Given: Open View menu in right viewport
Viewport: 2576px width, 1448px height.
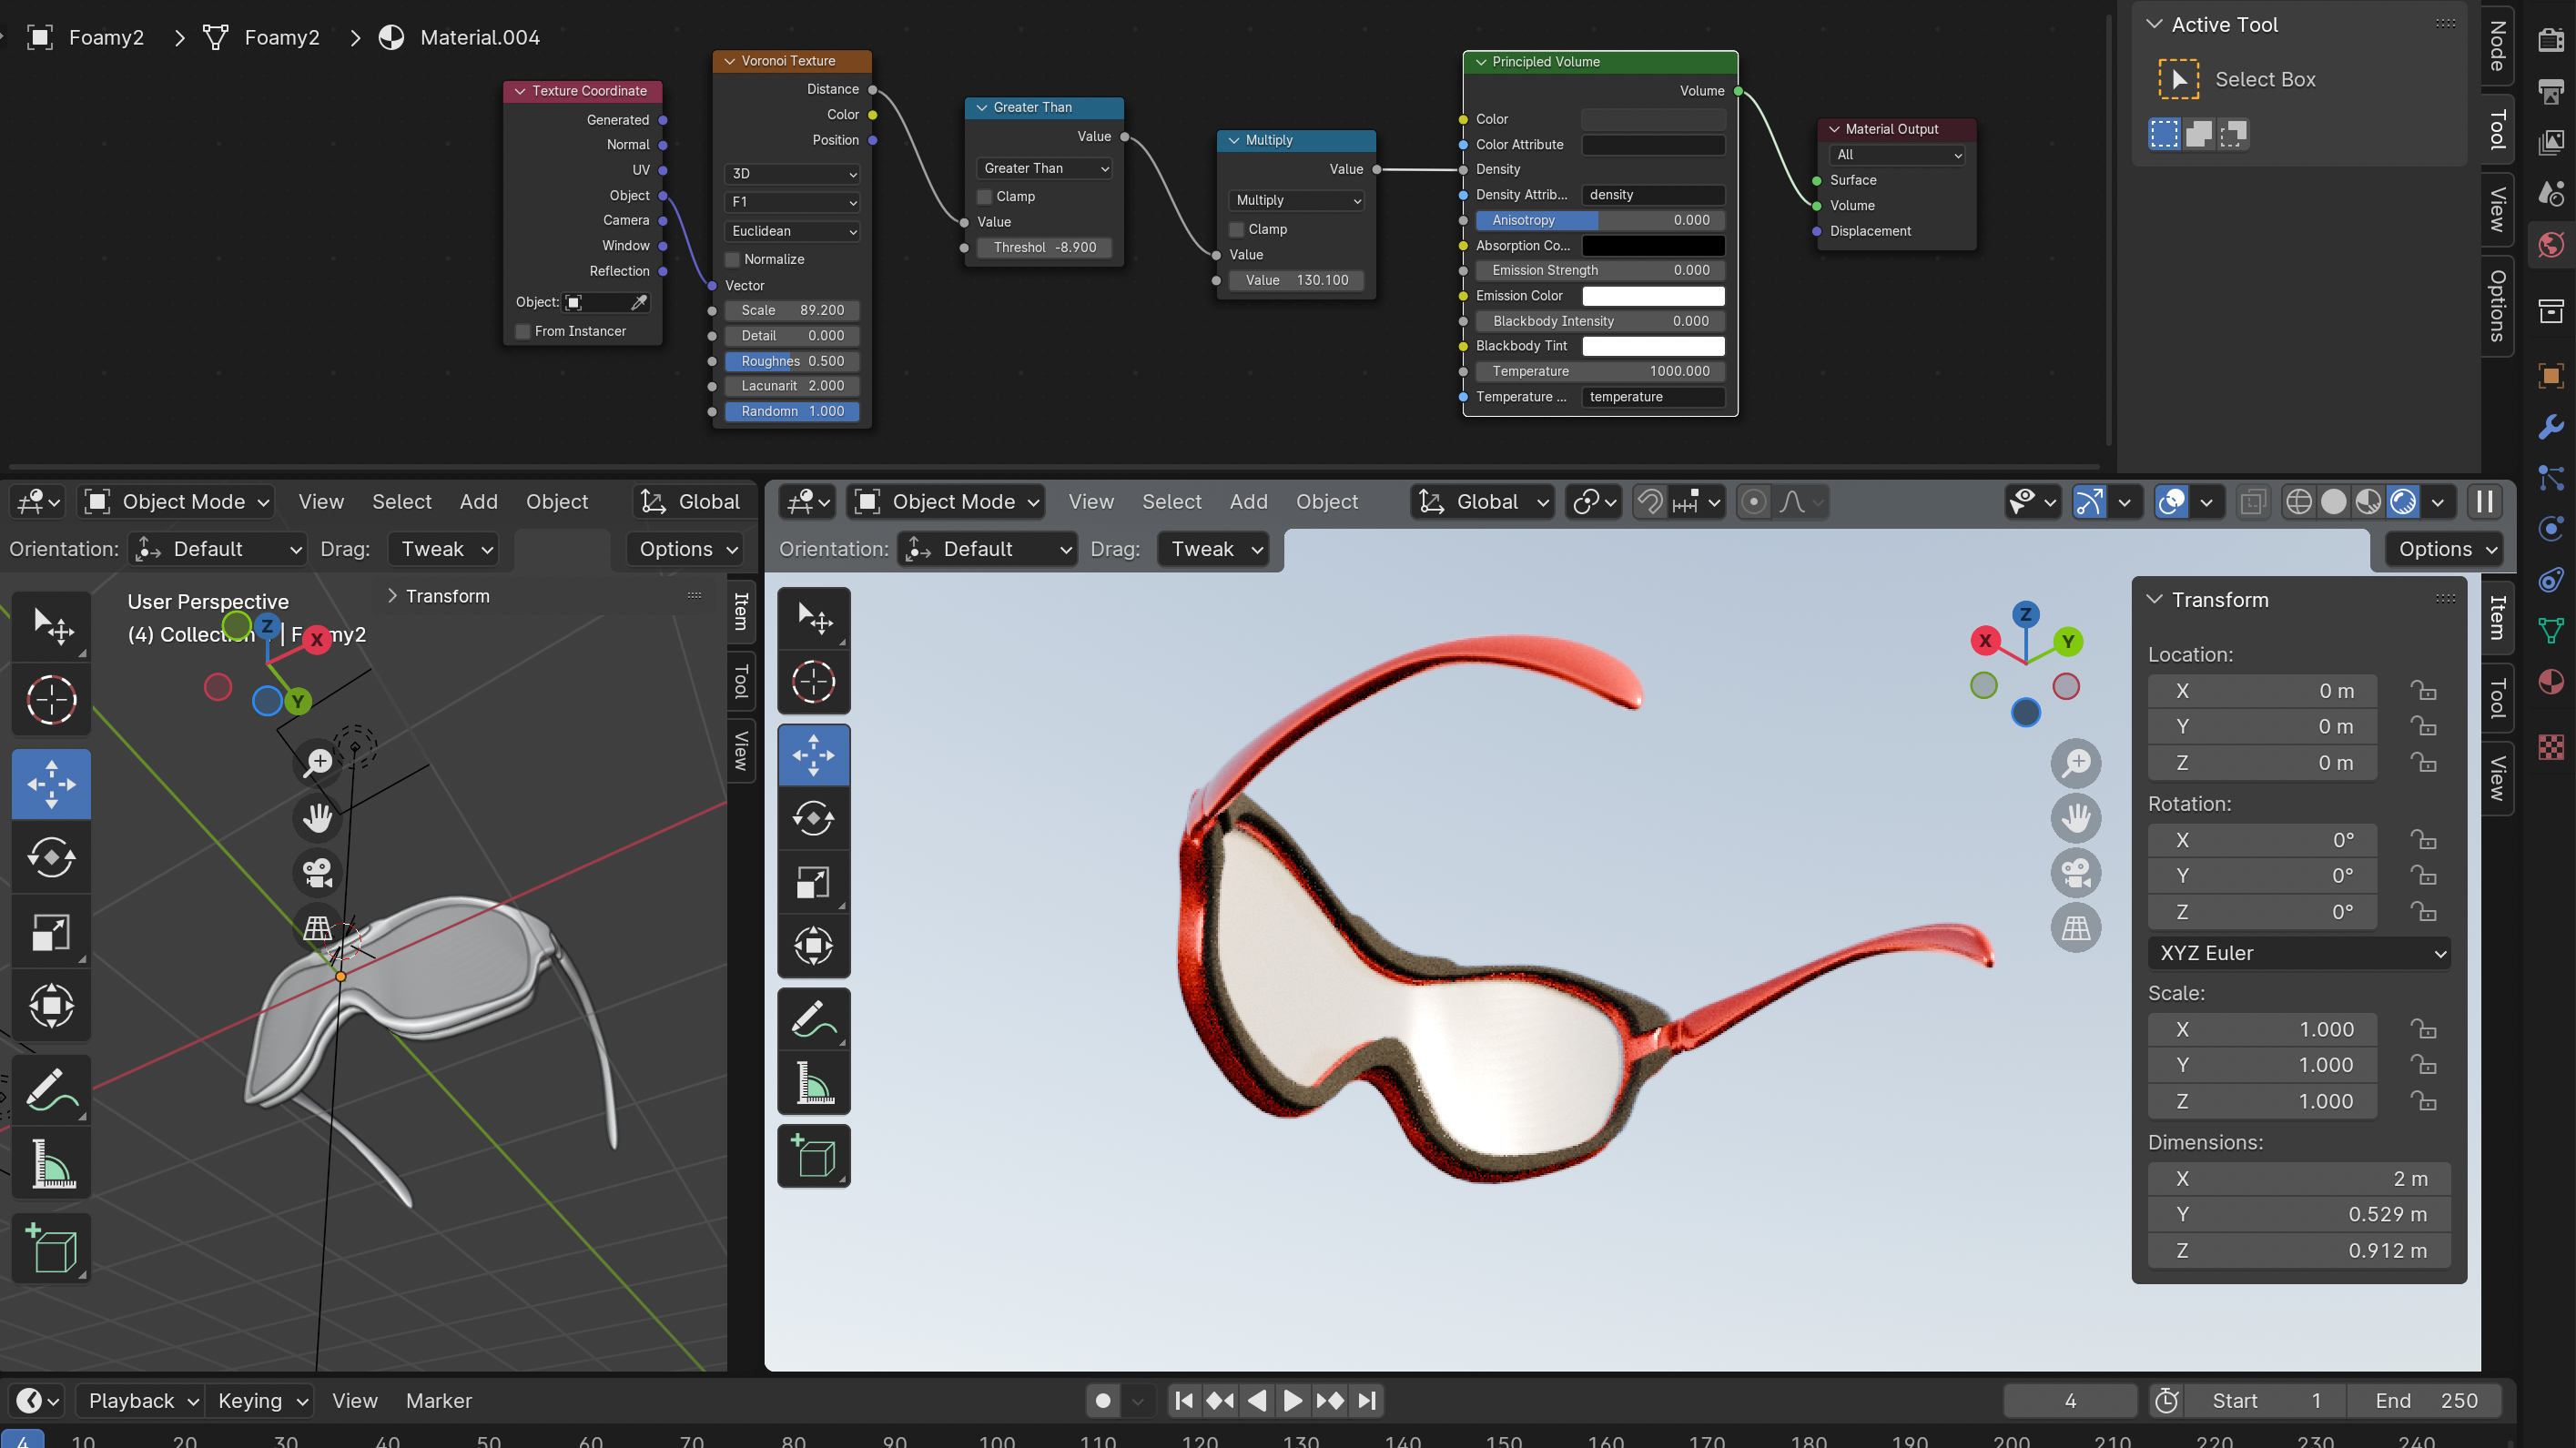Looking at the screenshot, I should [x=1091, y=502].
